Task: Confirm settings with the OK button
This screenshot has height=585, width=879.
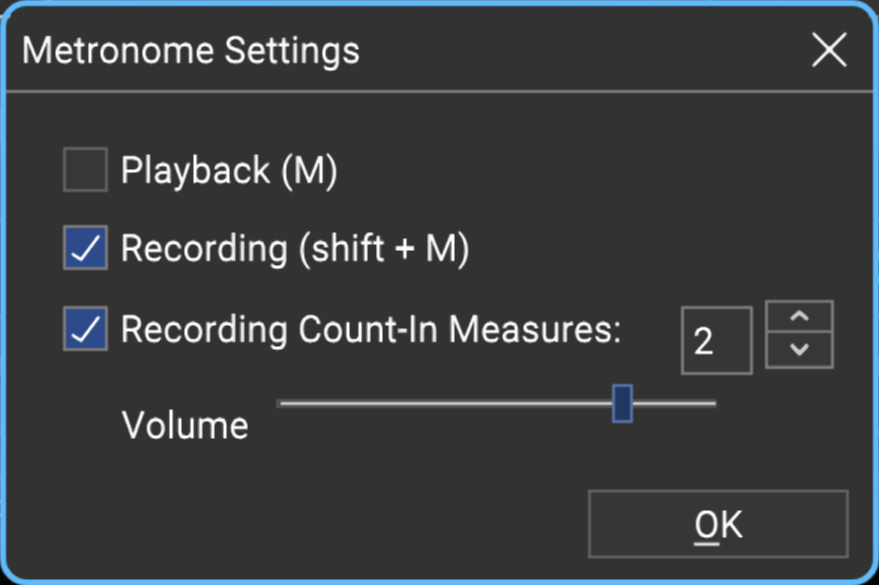Action: 718,524
